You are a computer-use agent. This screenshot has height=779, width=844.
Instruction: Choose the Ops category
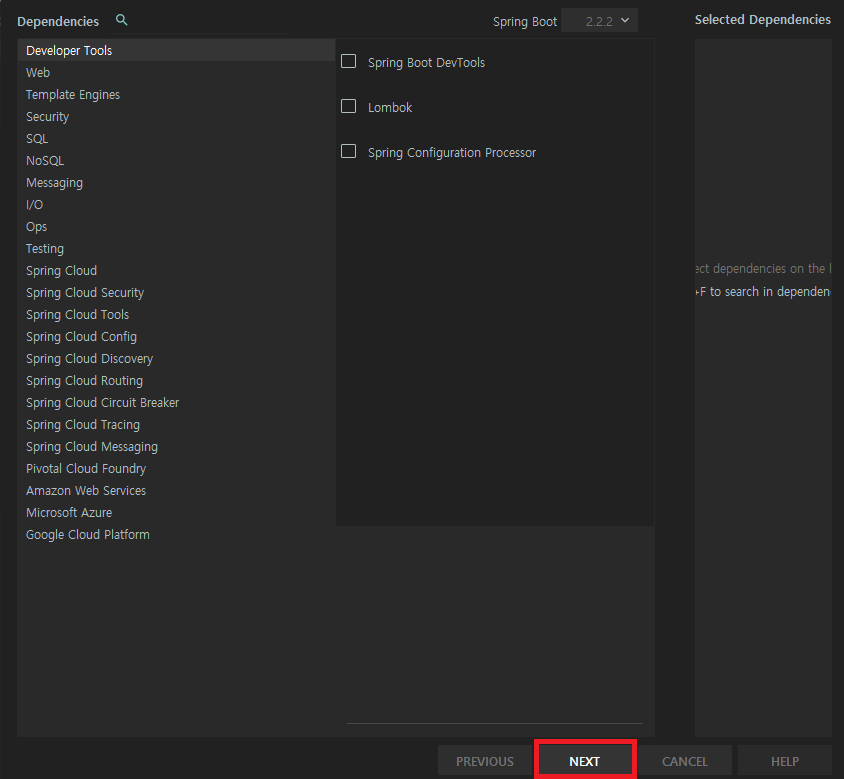click(x=177, y=227)
